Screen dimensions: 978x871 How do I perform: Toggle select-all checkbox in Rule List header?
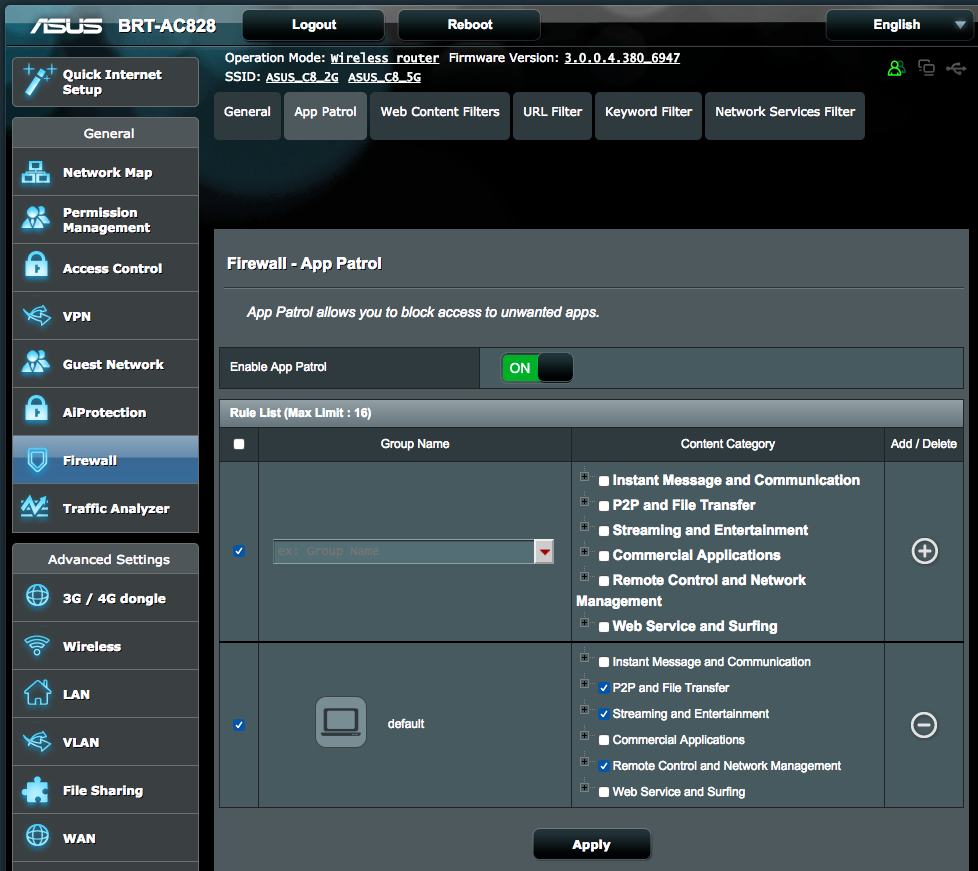click(x=238, y=444)
